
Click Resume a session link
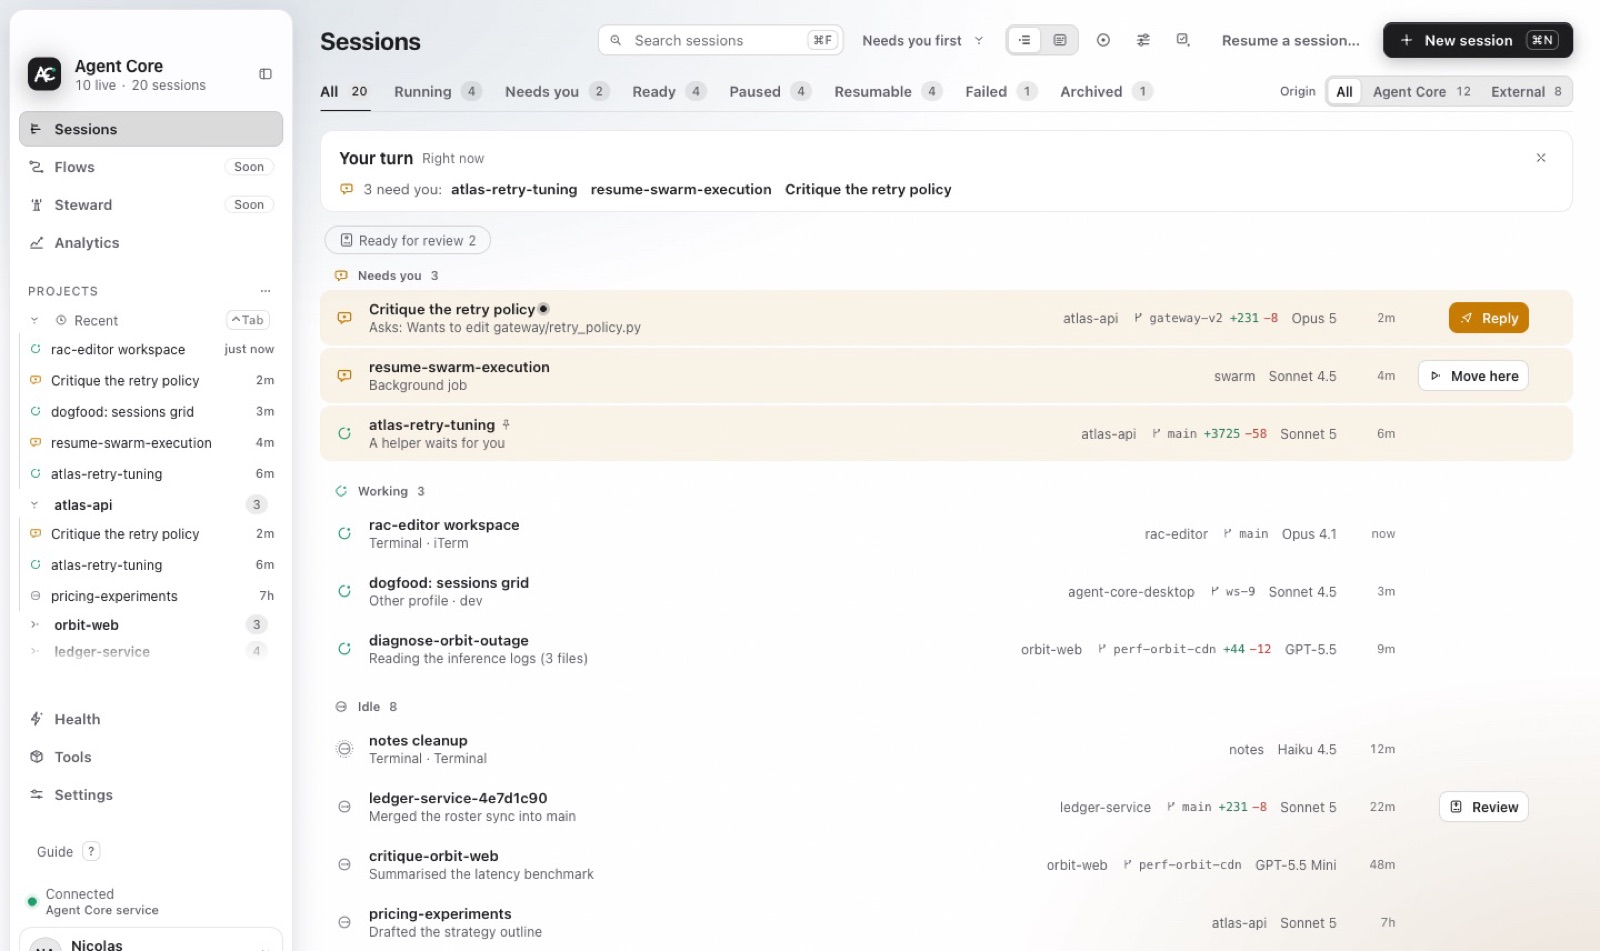point(1290,40)
